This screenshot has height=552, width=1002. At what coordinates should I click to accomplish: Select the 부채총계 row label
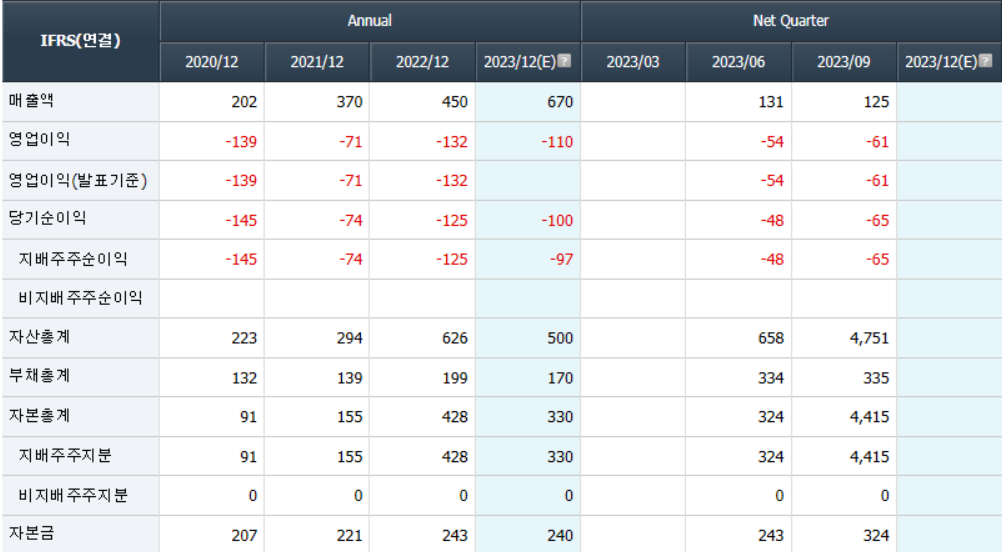tap(39, 376)
